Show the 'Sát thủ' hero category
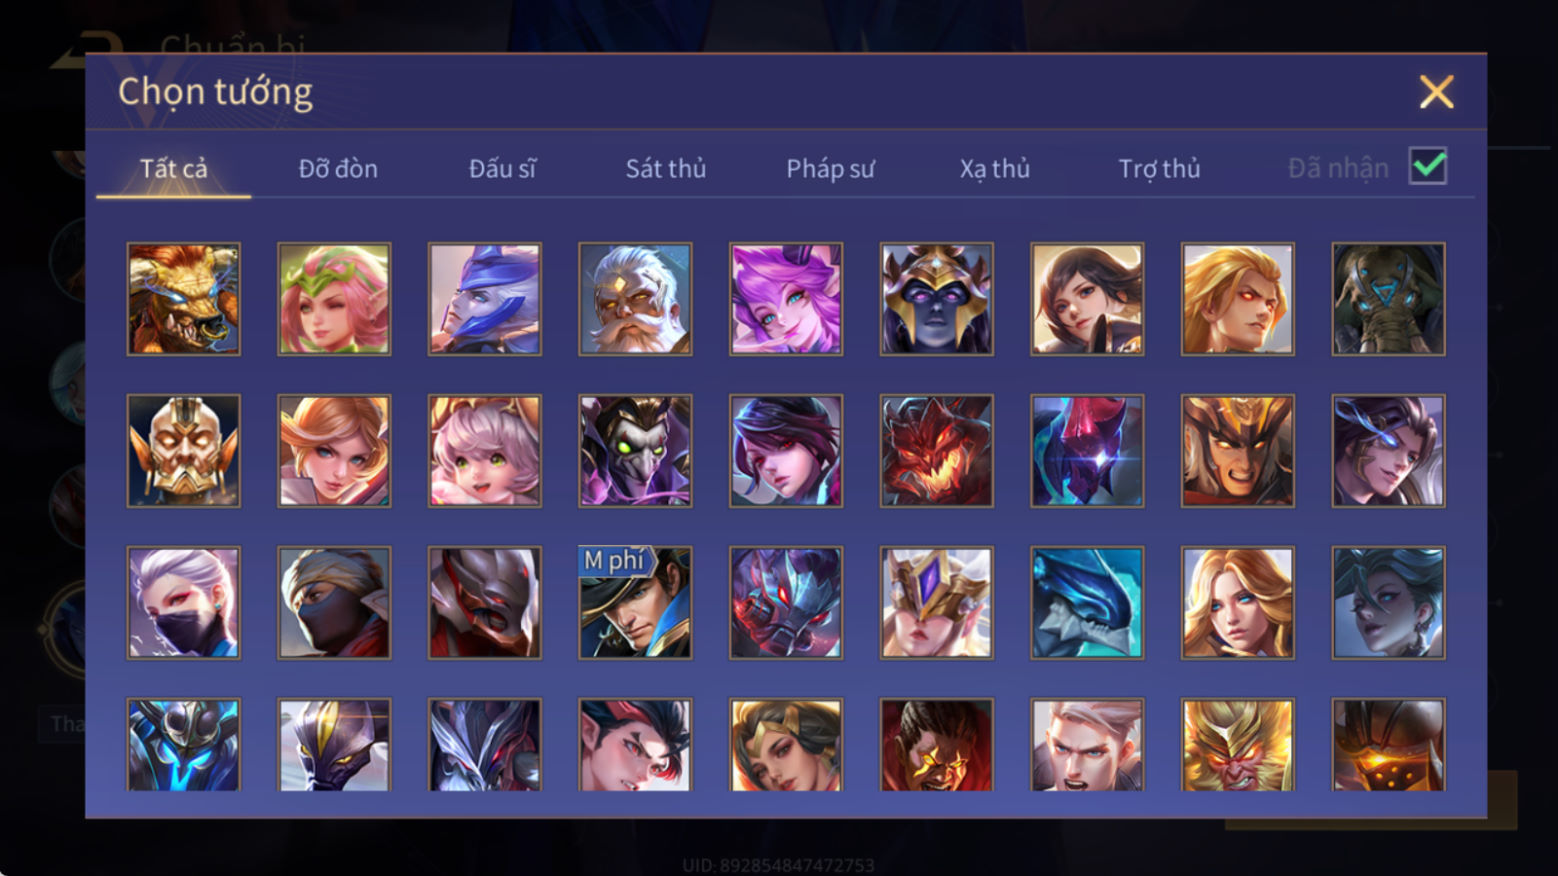 (666, 168)
